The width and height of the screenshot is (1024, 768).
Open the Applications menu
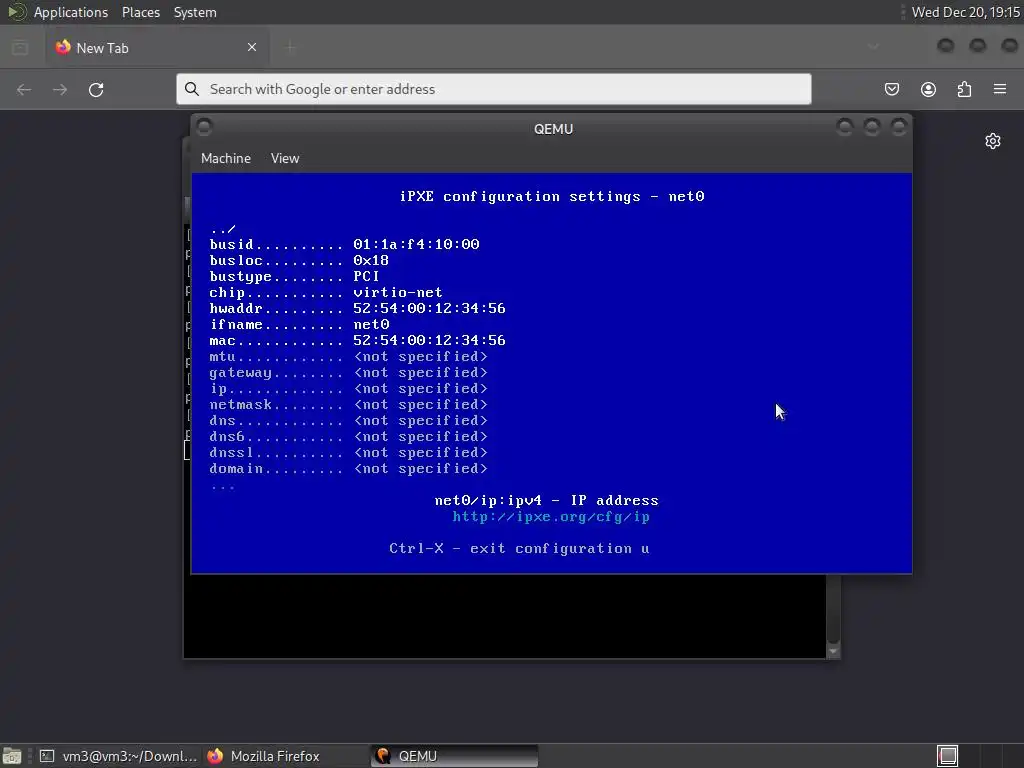(x=71, y=12)
